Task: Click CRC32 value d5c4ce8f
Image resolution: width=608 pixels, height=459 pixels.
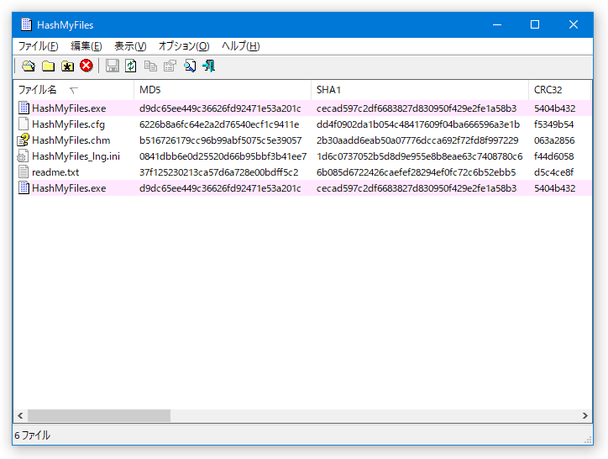Action: click(554, 172)
